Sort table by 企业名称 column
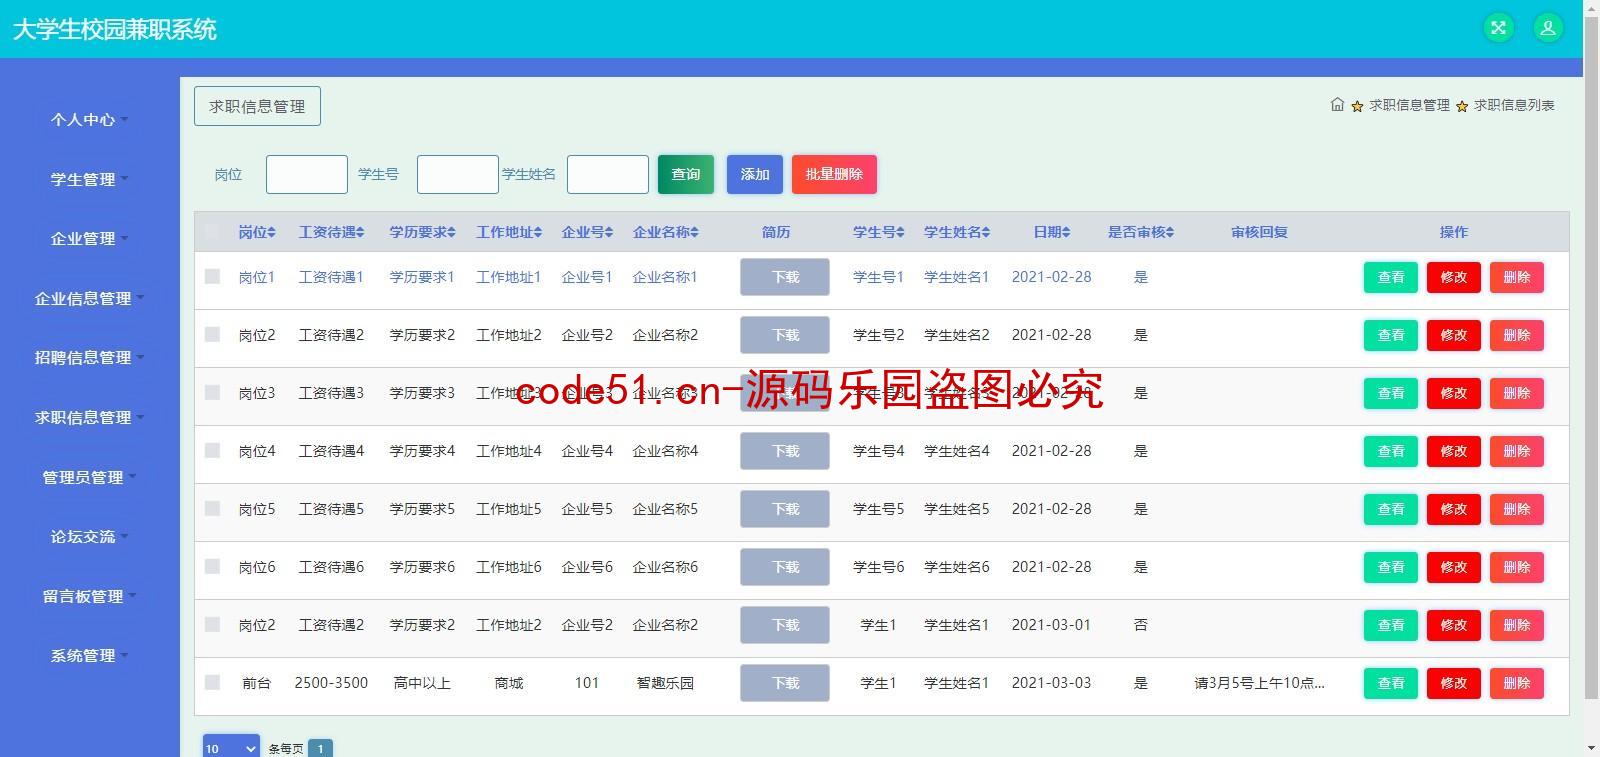1600x757 pixels. pos(665,232)
